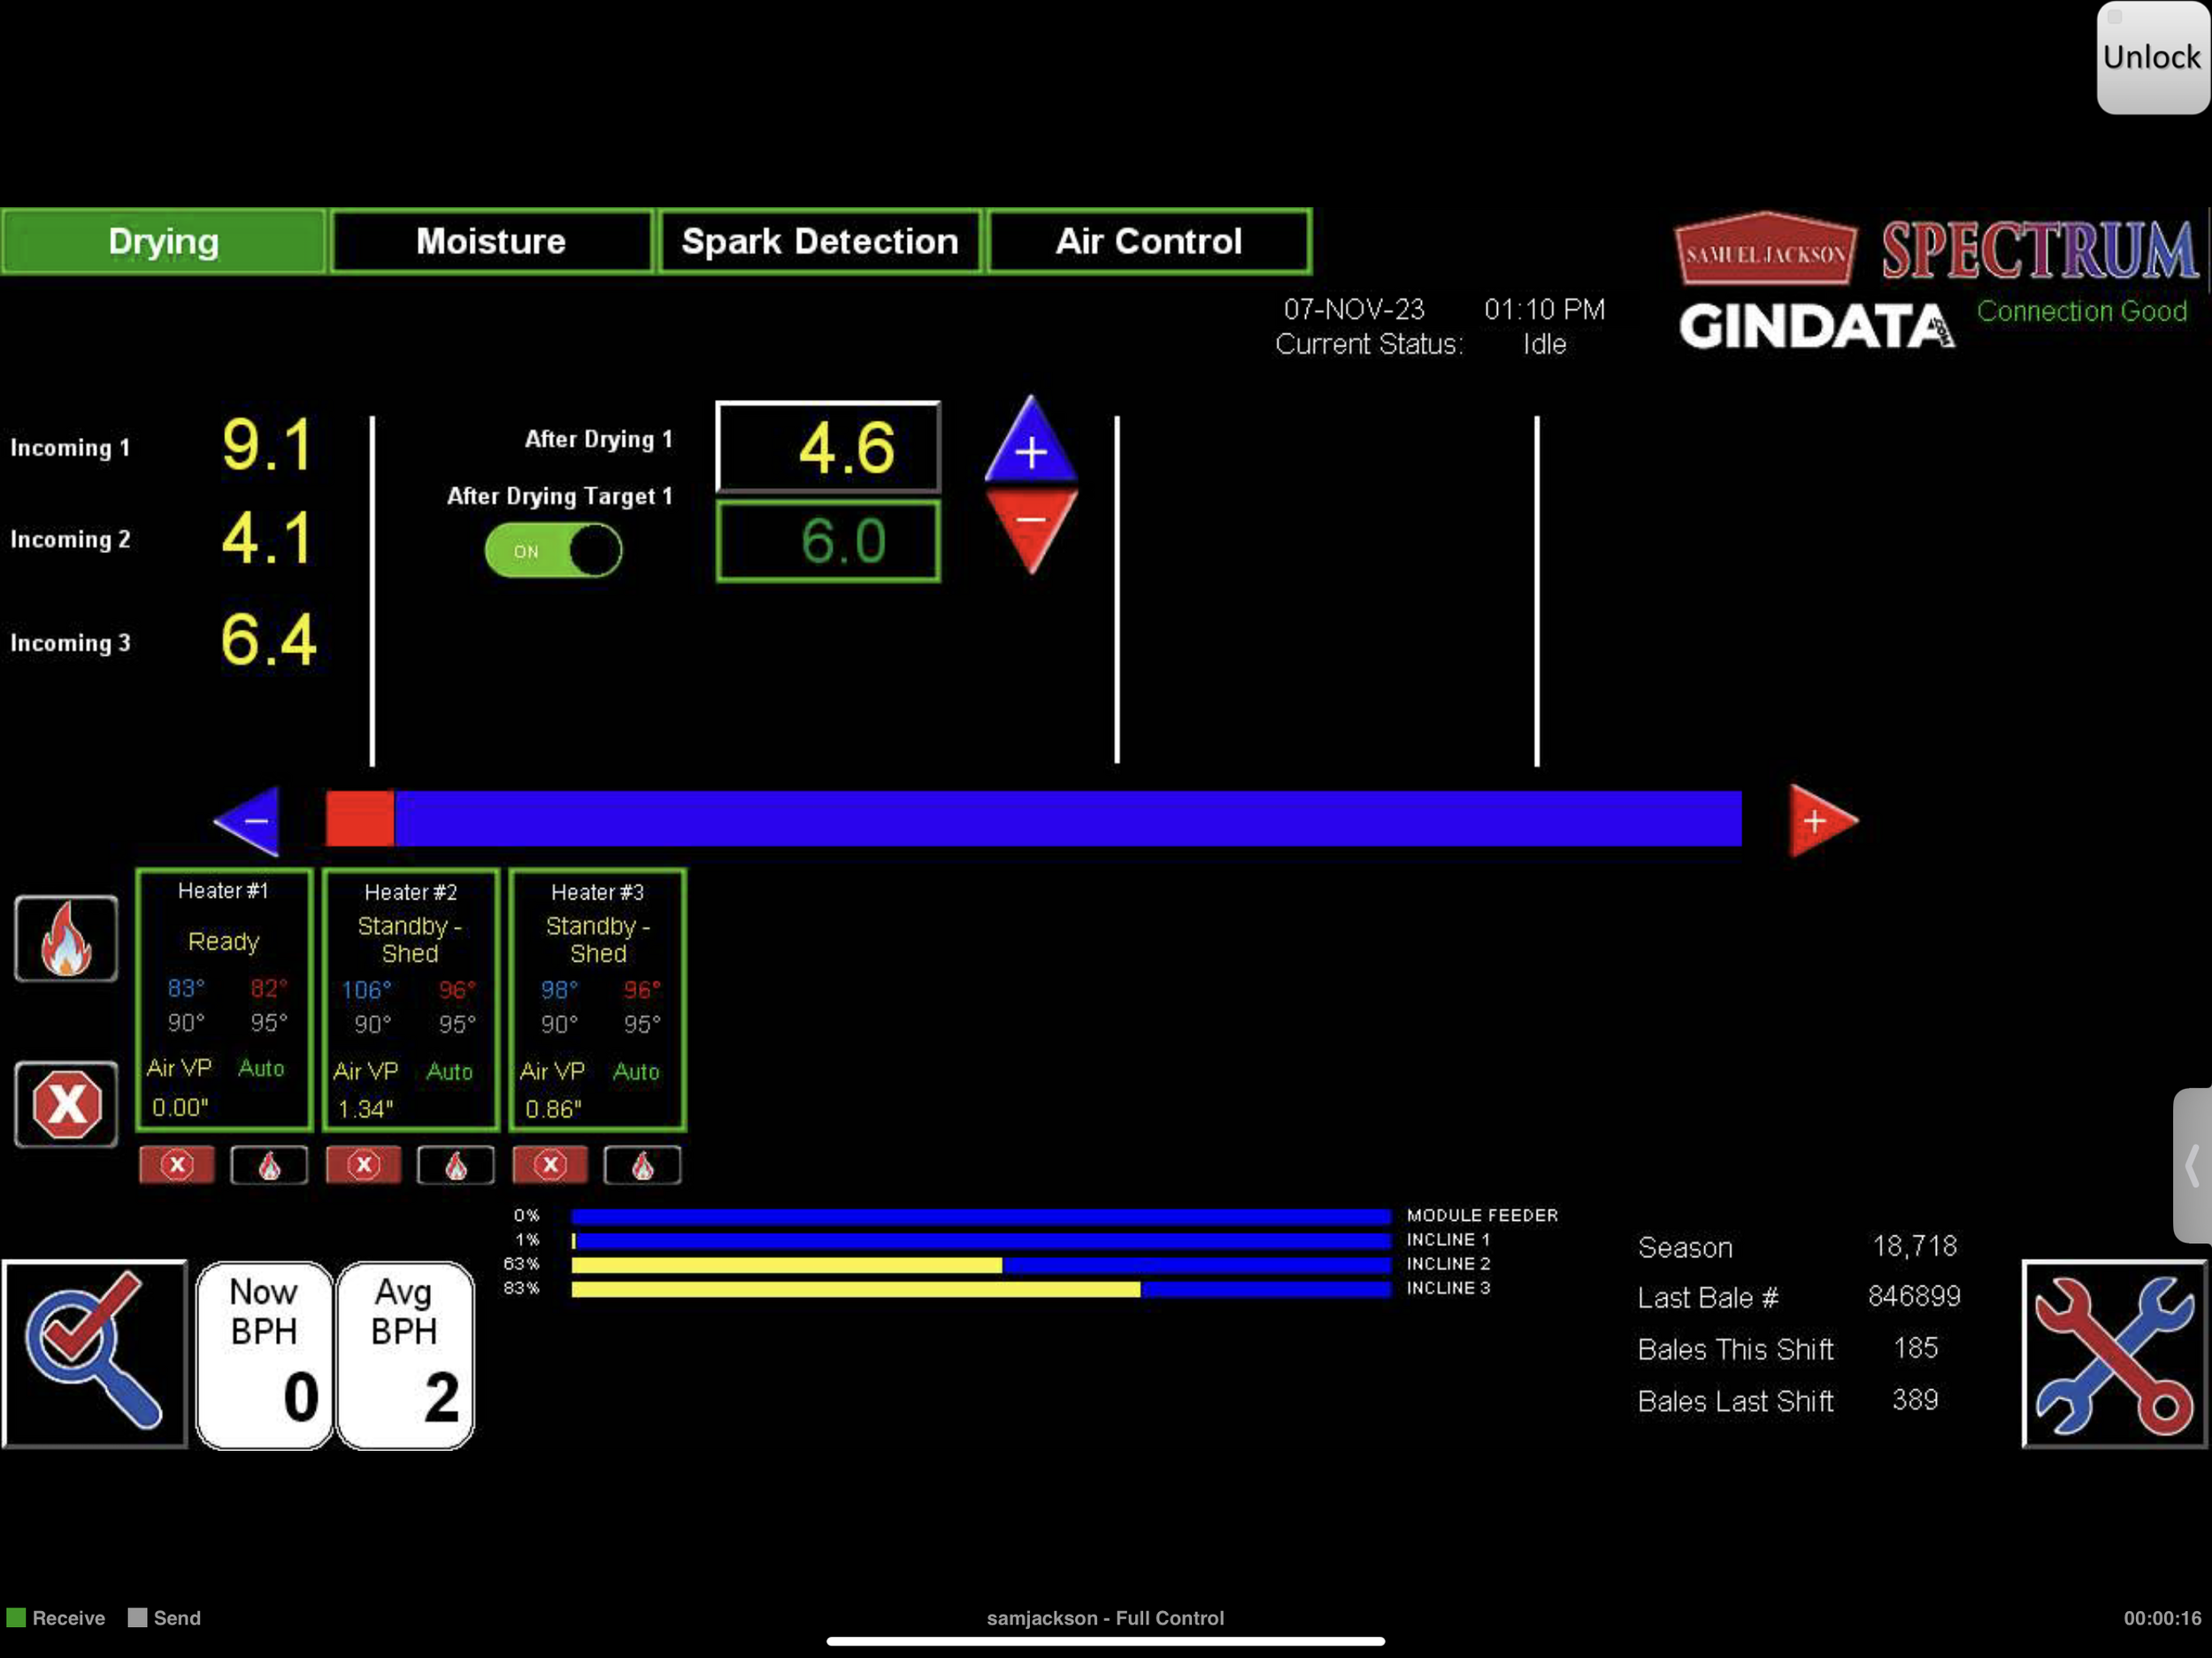2212x1658 pixels.
Task: Click the red-blue heat level bar
Action: 1033,819
